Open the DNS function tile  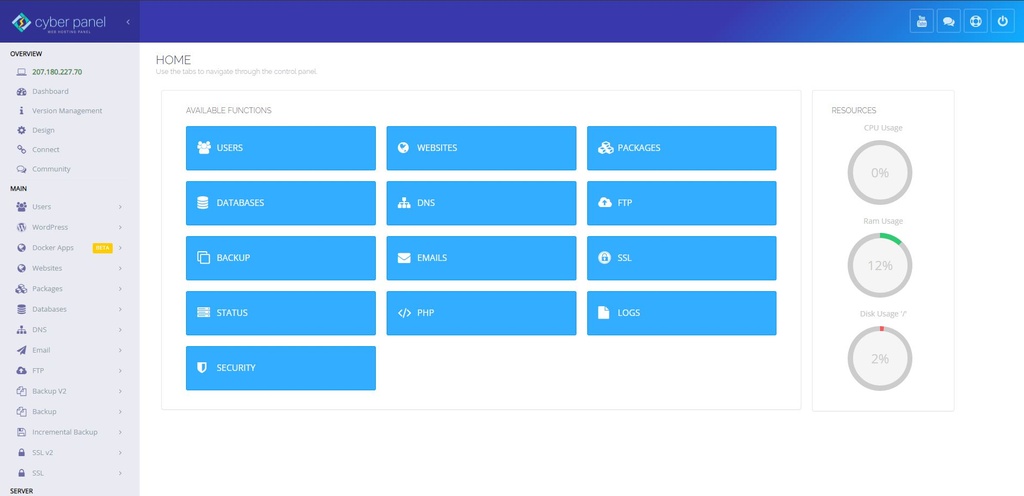[x=481, y=203]
